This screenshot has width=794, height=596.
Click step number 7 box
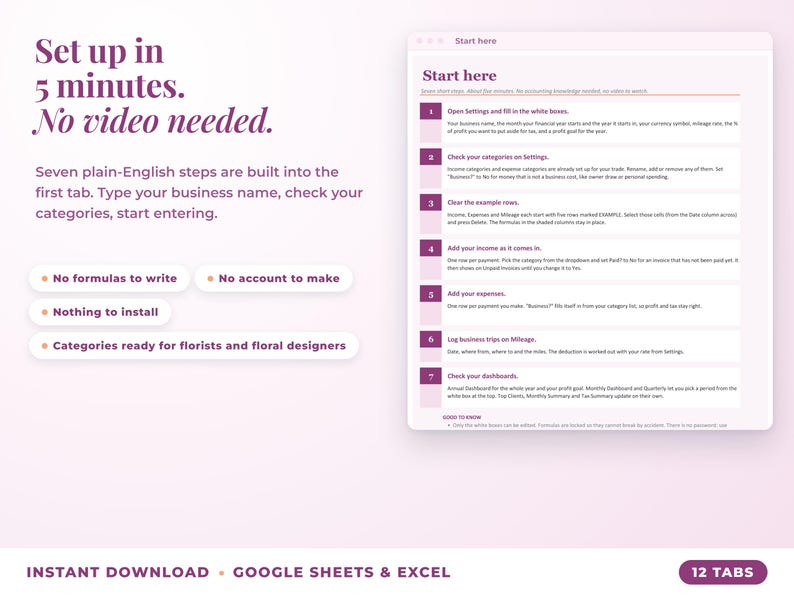point(430,376)
